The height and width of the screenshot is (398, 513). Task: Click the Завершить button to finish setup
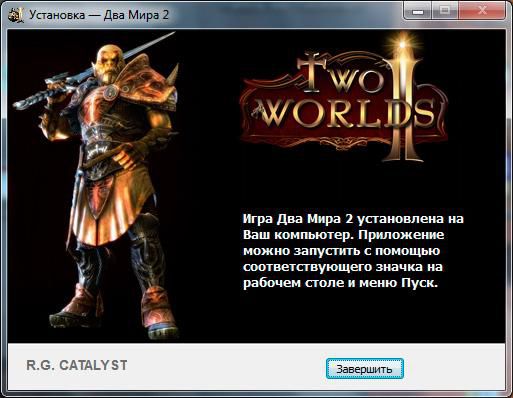coord(365,369)
